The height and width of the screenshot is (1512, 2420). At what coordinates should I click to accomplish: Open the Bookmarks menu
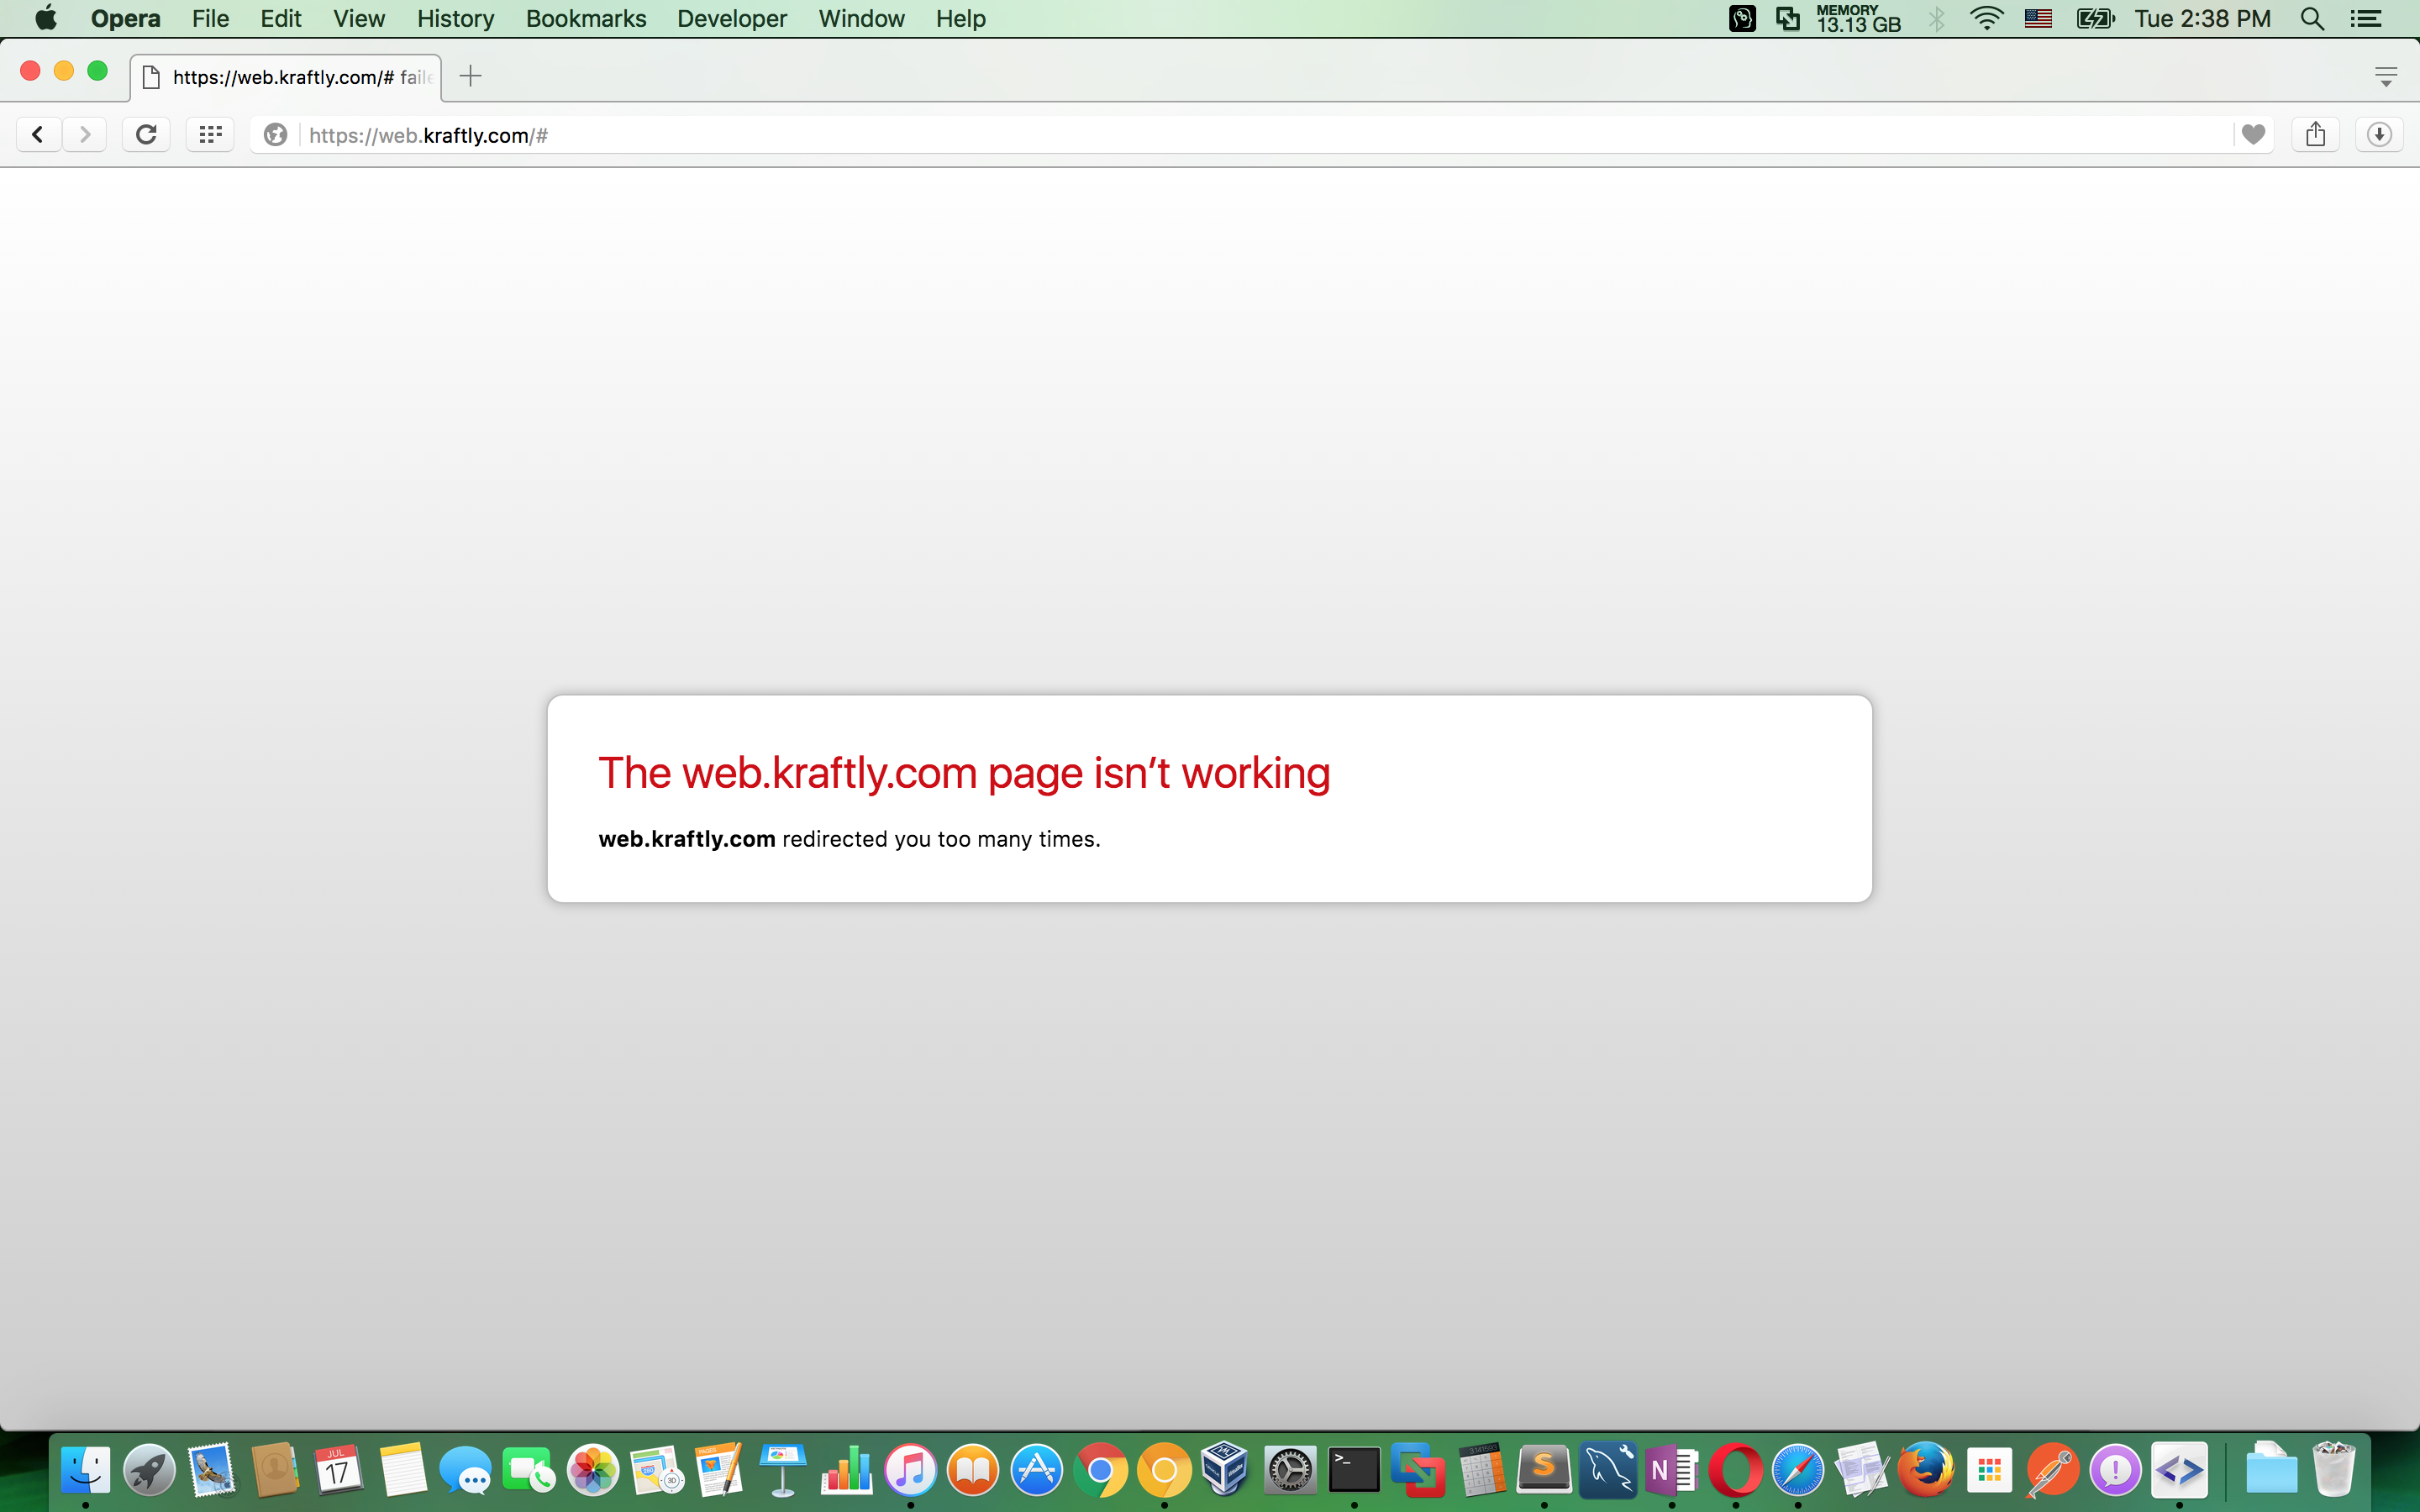pos(586,19)
